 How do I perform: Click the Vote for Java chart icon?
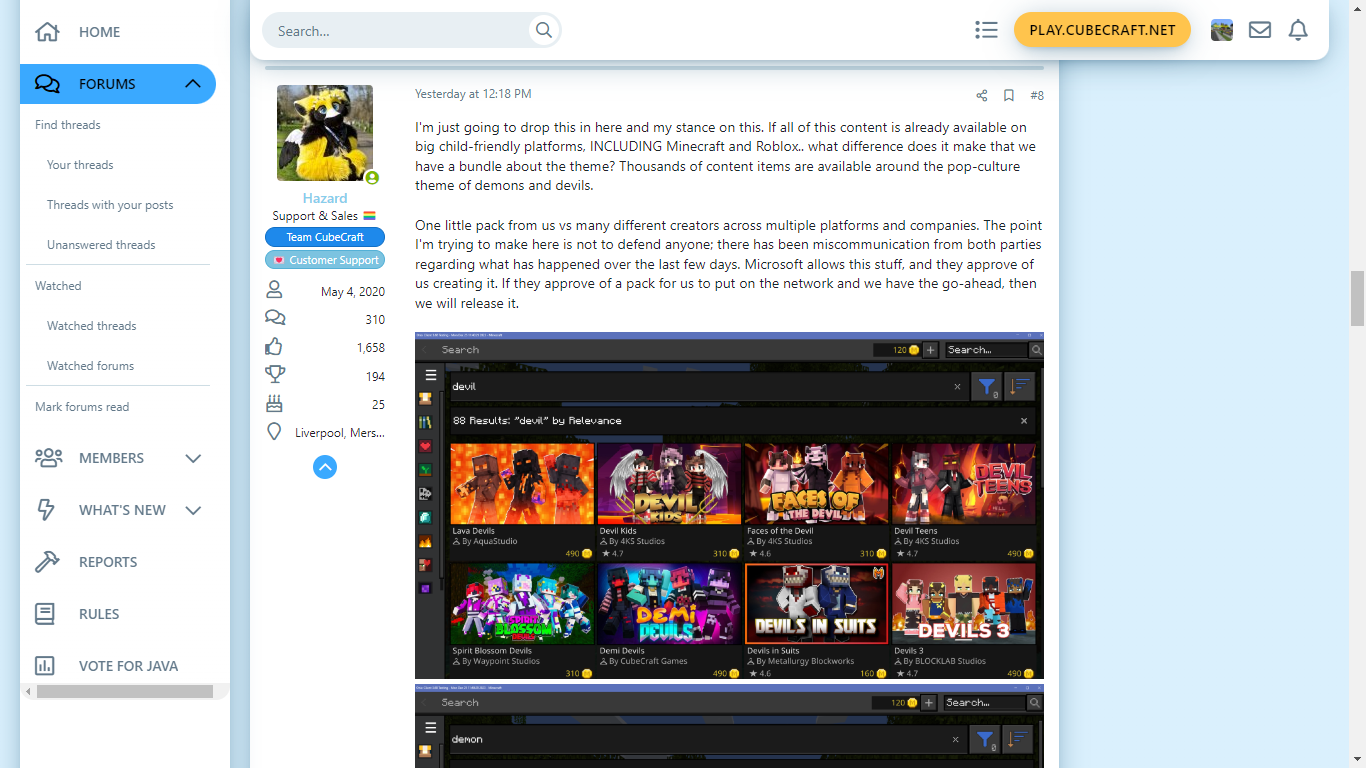point(45,666)
